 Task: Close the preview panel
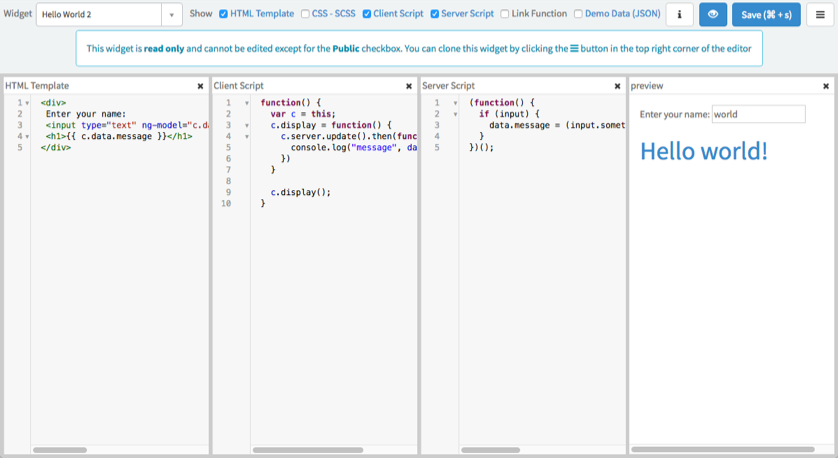point(826,86)
